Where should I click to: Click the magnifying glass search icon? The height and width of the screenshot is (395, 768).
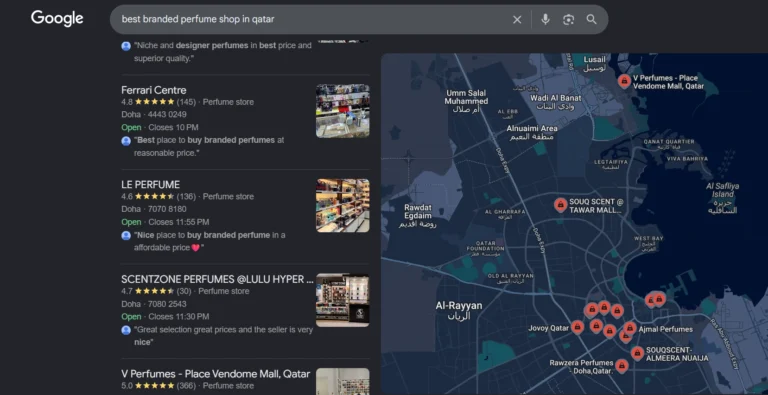592,20
